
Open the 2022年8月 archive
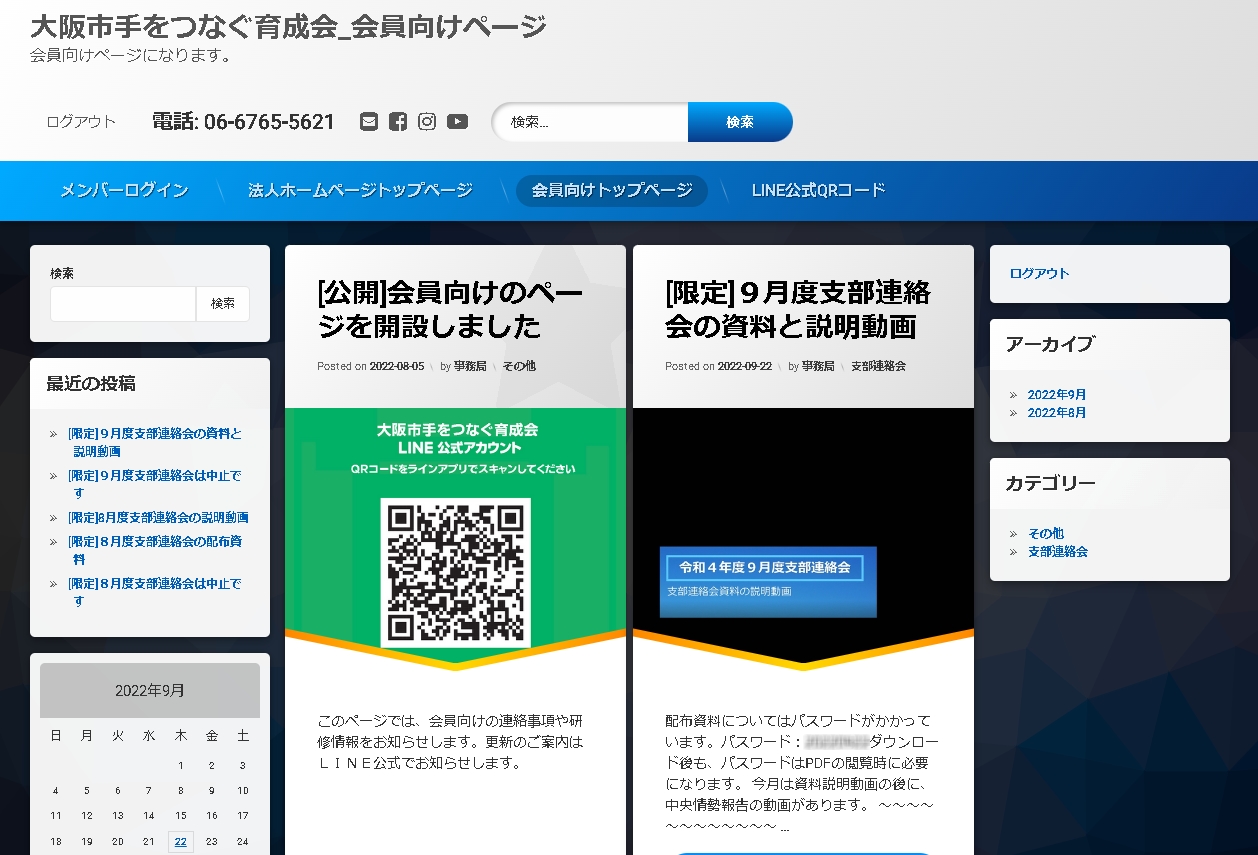[1057, 413]
